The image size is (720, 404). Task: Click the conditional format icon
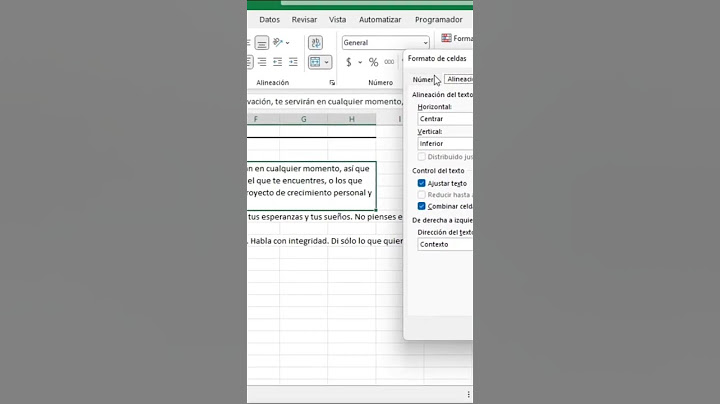tap(446, 38)
